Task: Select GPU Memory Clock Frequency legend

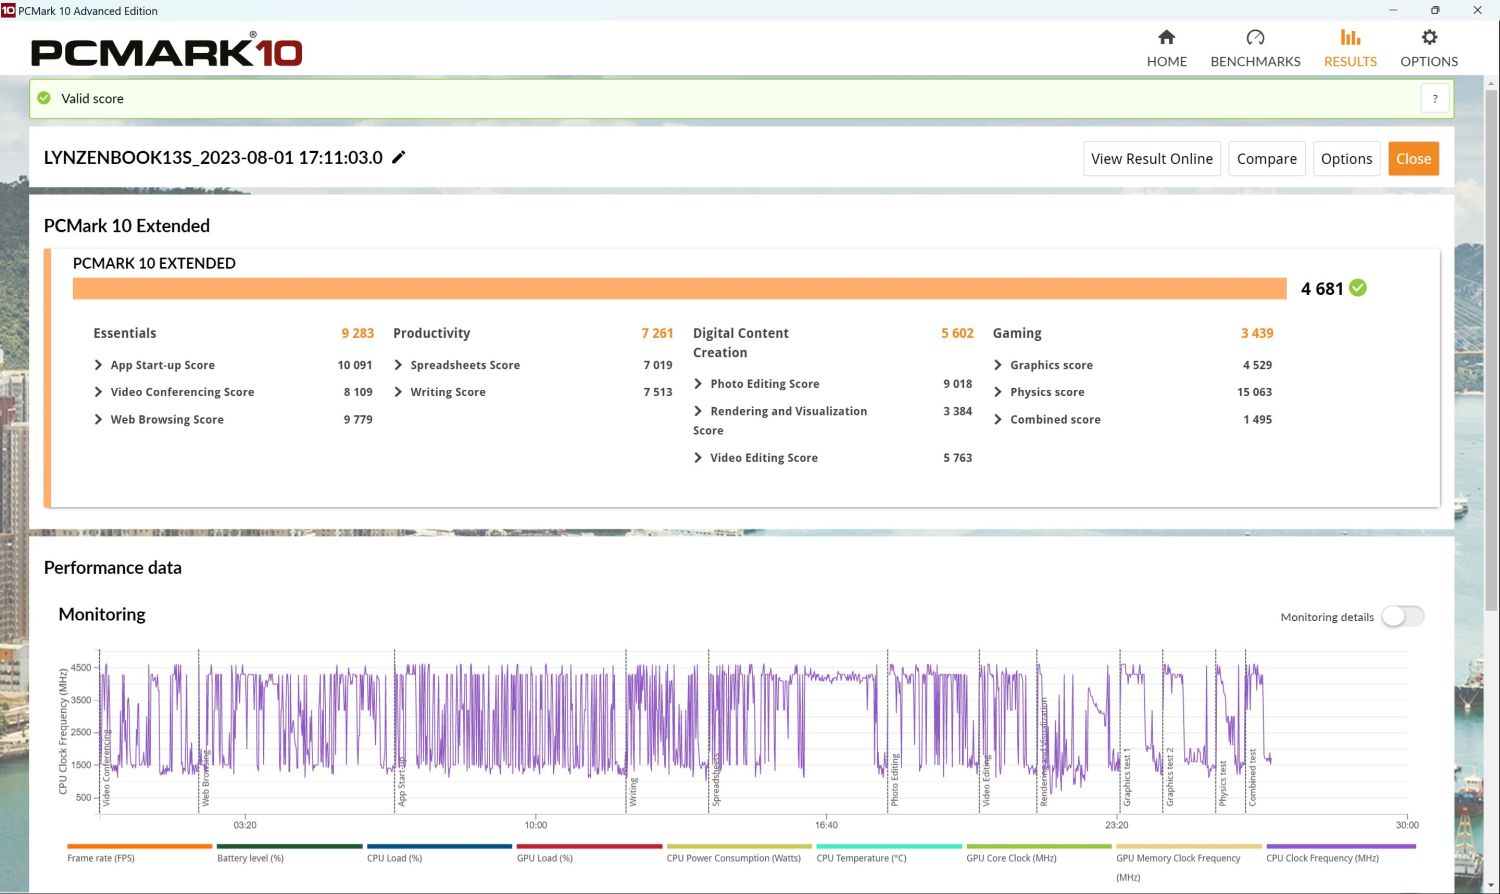Action: coord(1189,862)
